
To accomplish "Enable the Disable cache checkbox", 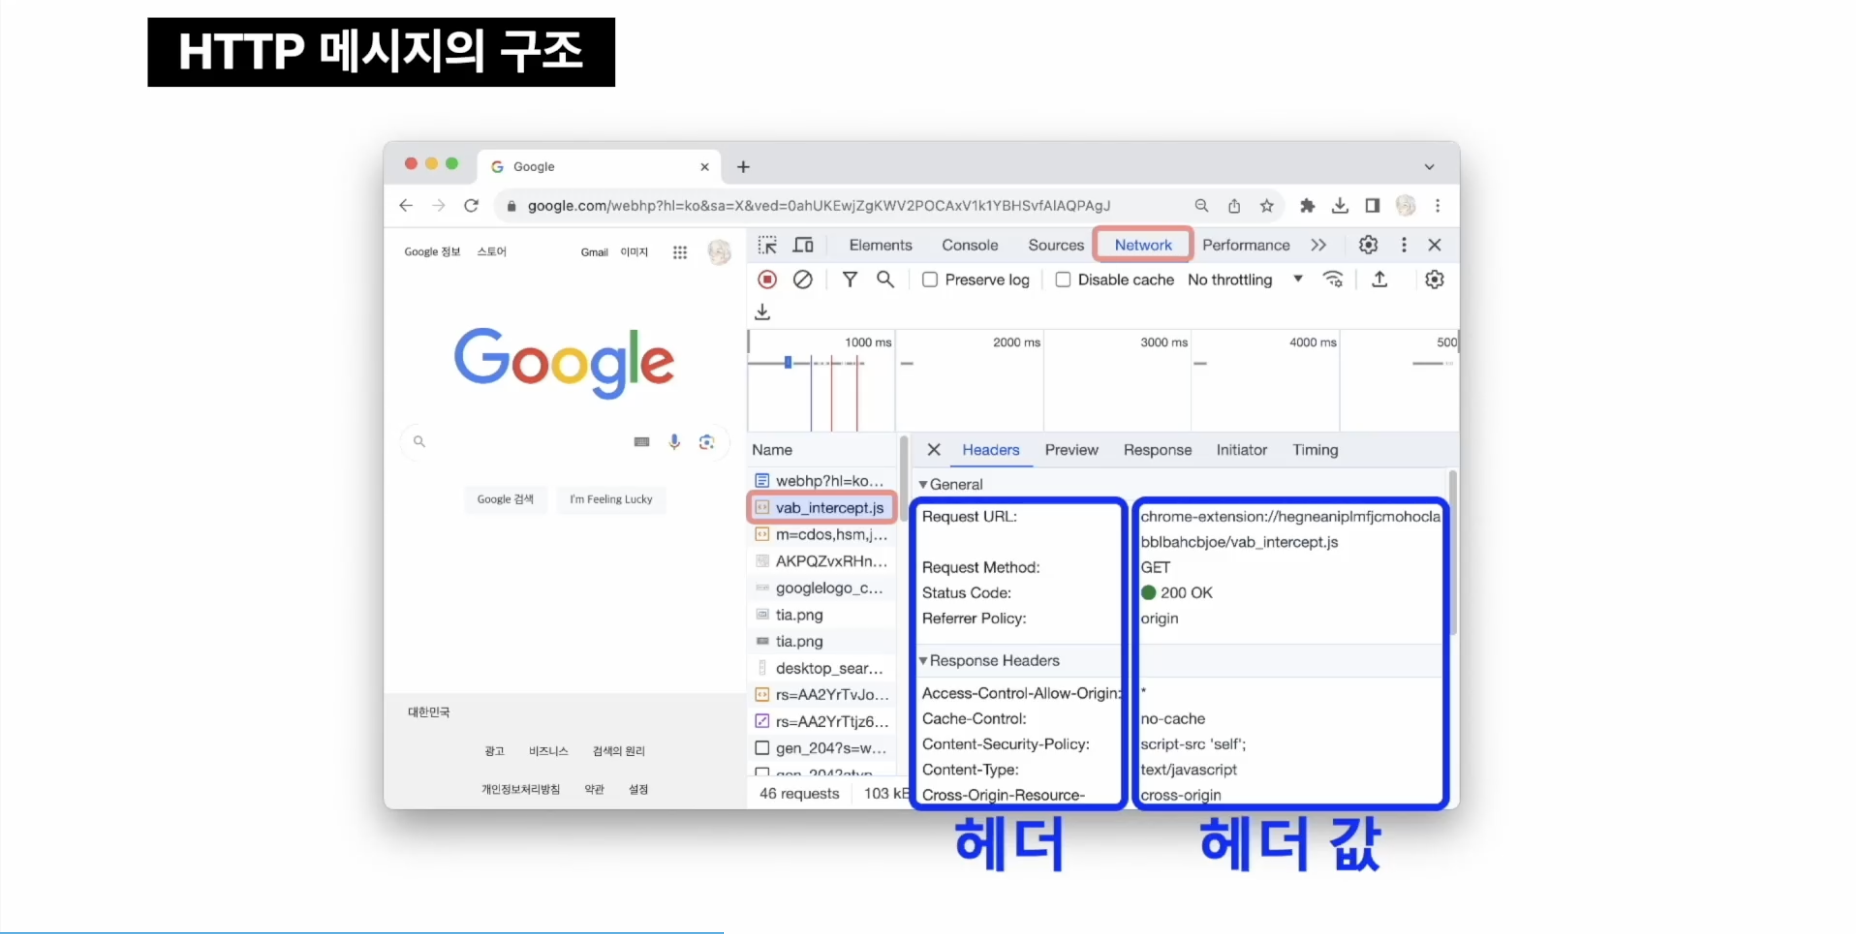I will [x=1063, y=280].
